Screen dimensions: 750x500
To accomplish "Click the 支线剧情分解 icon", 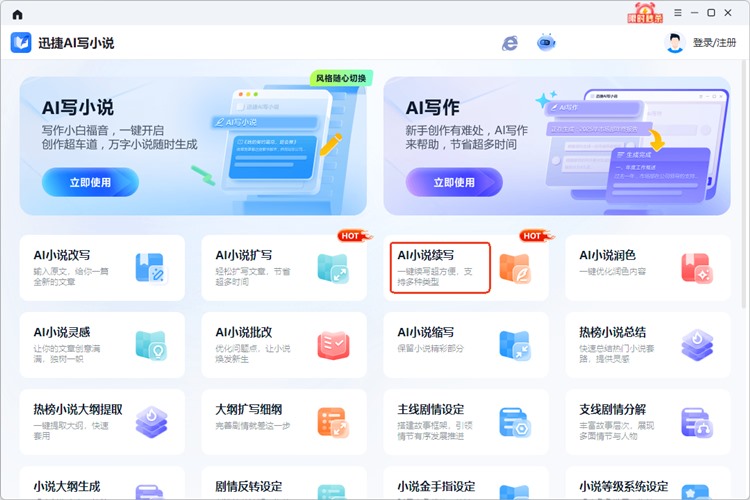I will [697, 422].
